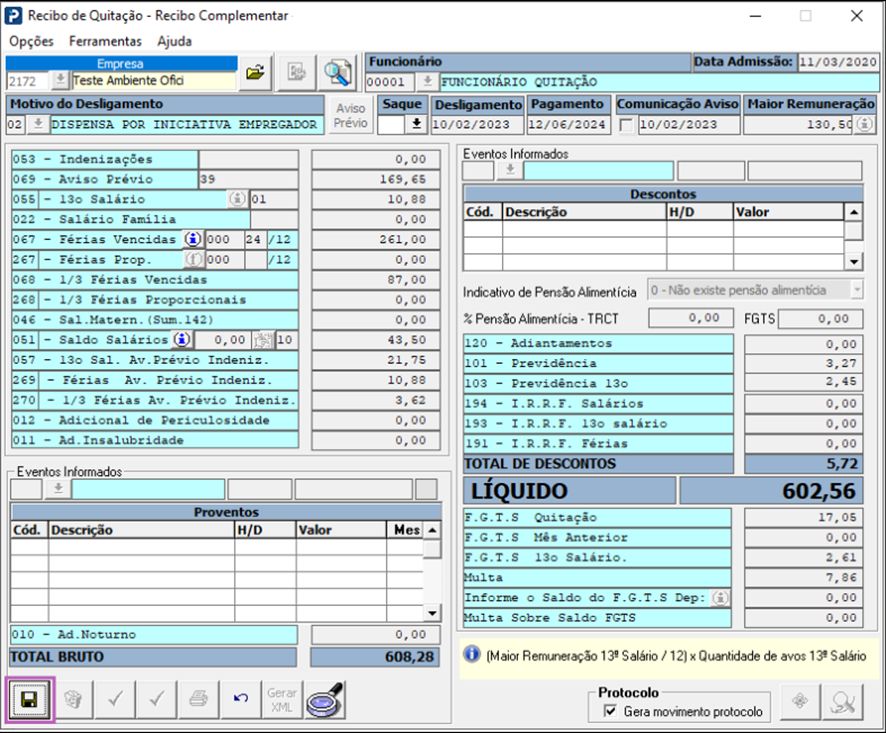Click the magnifier document search icon
886x733 pixels.
pyautogui.click(x=338, y=72)
